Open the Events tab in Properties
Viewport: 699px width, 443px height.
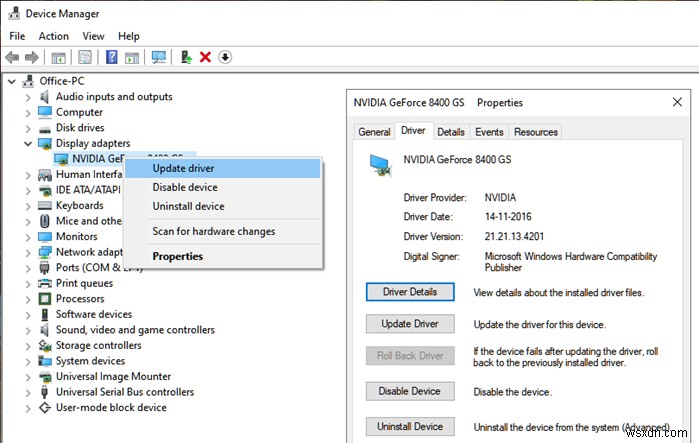(489, 132)
